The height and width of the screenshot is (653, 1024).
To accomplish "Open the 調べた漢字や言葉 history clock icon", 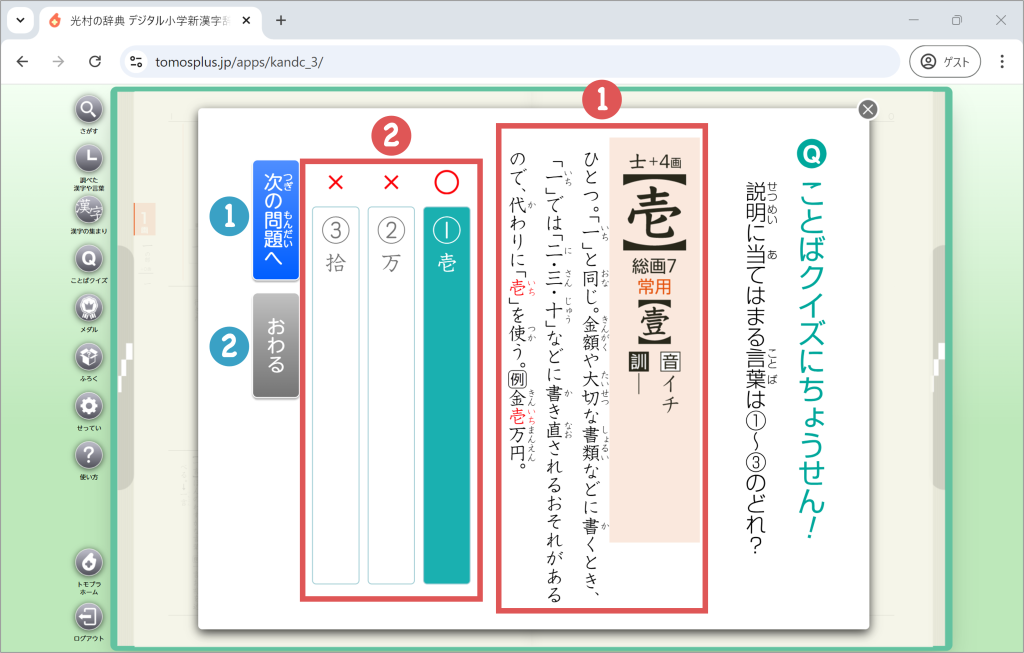I will 89,158.
